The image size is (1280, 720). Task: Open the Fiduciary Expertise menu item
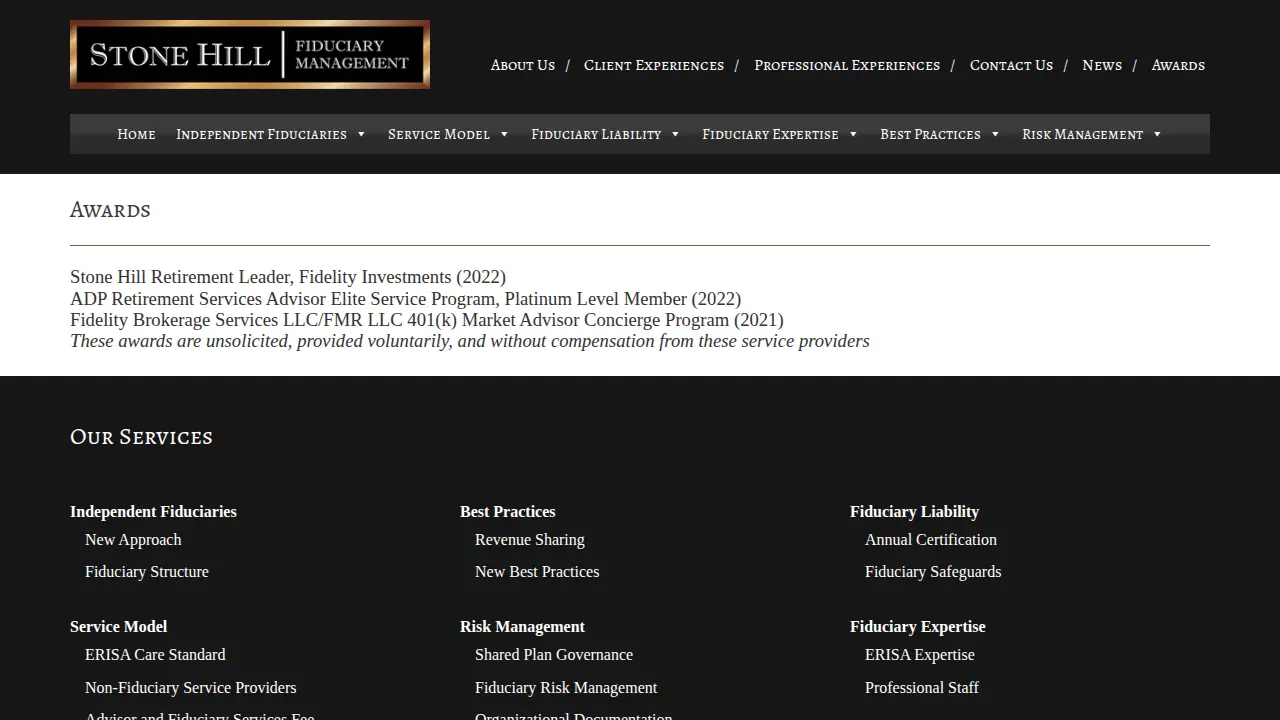pos(770,134)
